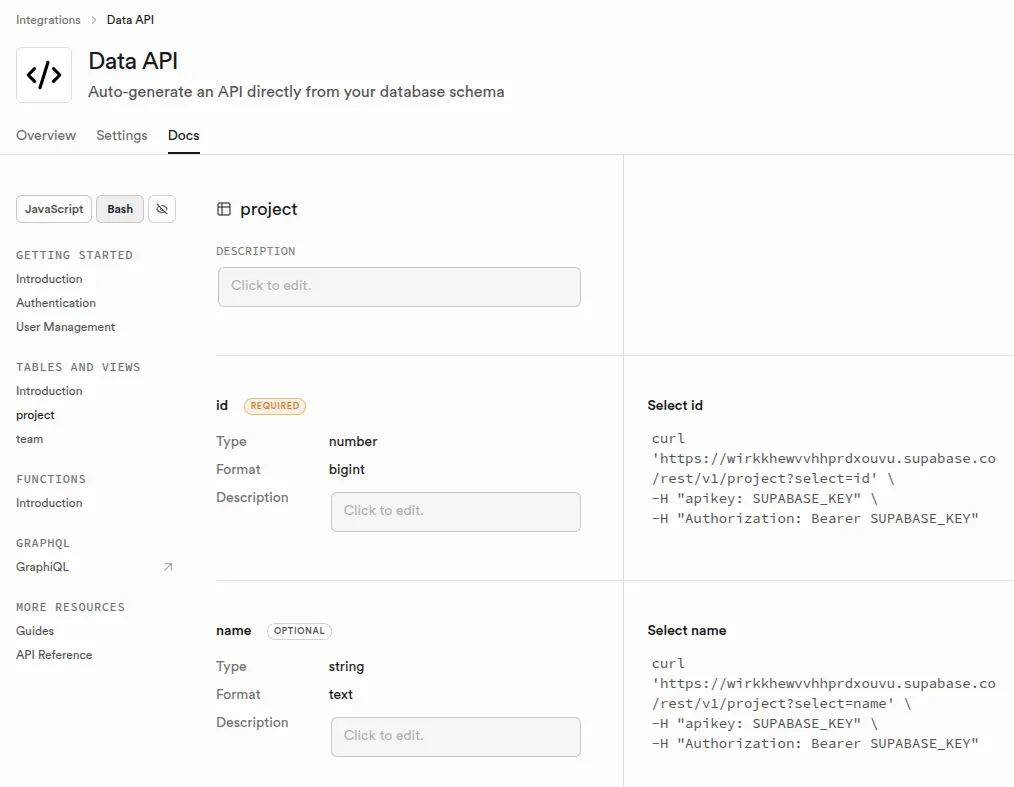The image size is (1014, 787).
Task: Edit the id column description field
Action: (x=455, y=512)
